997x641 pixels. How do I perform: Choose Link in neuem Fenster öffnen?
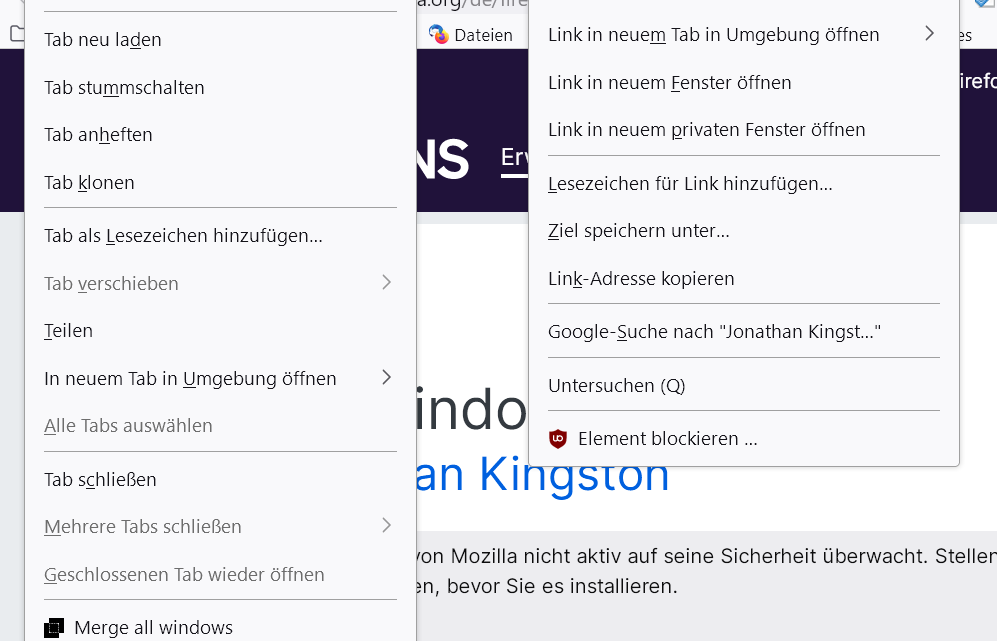(669, 83)
